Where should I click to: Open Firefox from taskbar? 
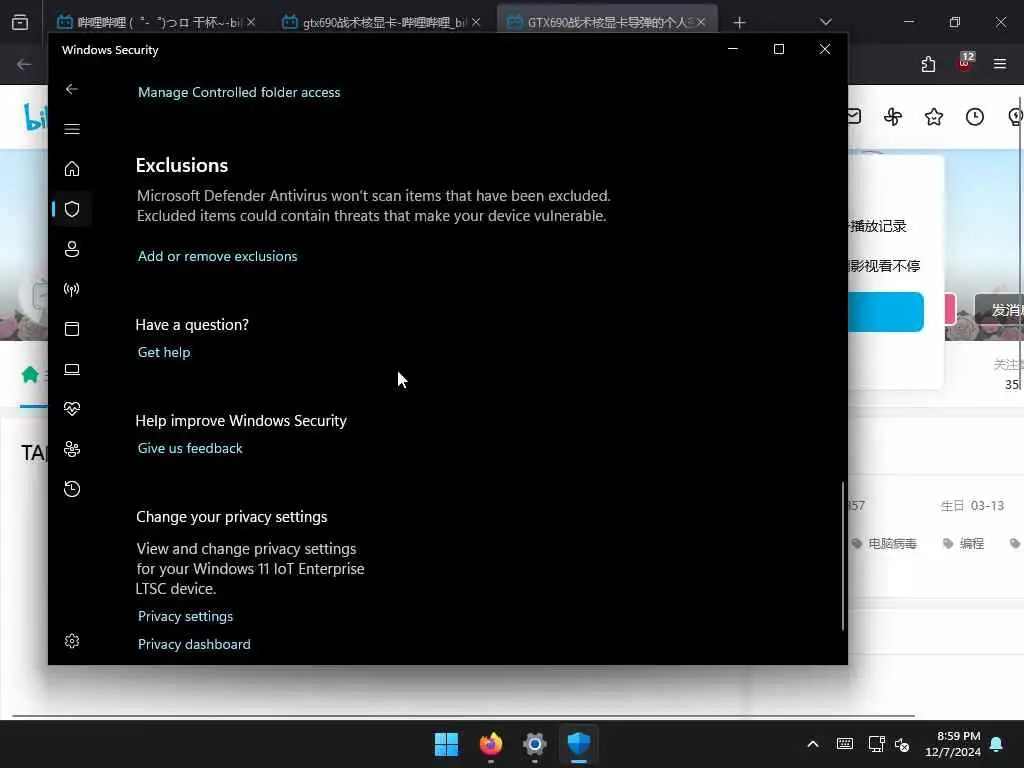(x=490, y=744)
